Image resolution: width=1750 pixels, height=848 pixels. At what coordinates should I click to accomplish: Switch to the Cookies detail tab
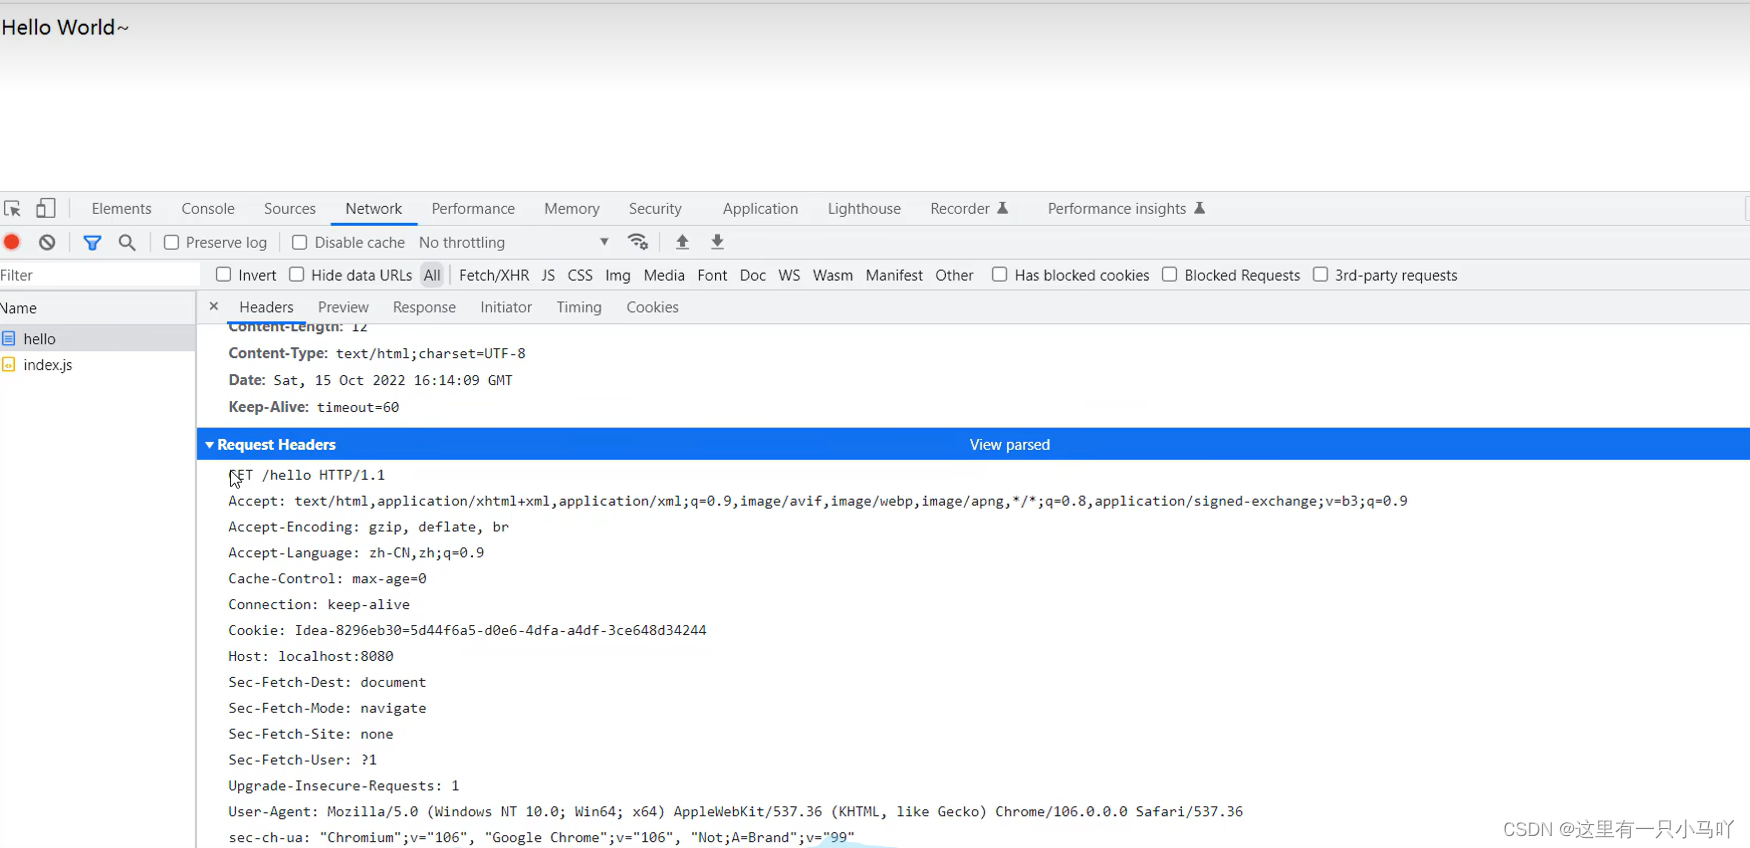[x=652, y=307]
